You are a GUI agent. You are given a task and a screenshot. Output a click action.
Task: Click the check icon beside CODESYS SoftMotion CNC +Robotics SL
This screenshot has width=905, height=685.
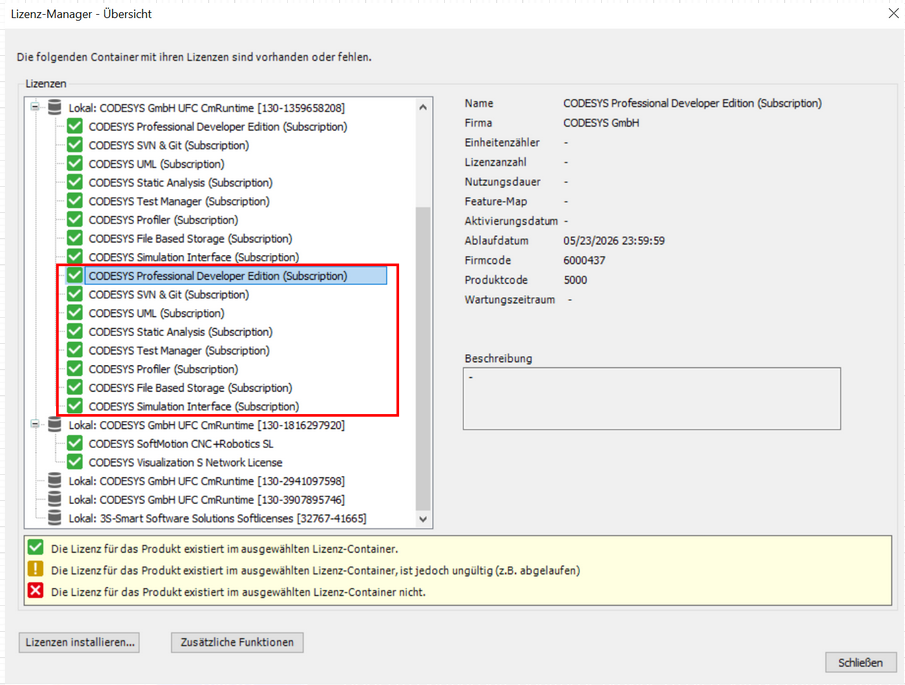pos(73,443)
